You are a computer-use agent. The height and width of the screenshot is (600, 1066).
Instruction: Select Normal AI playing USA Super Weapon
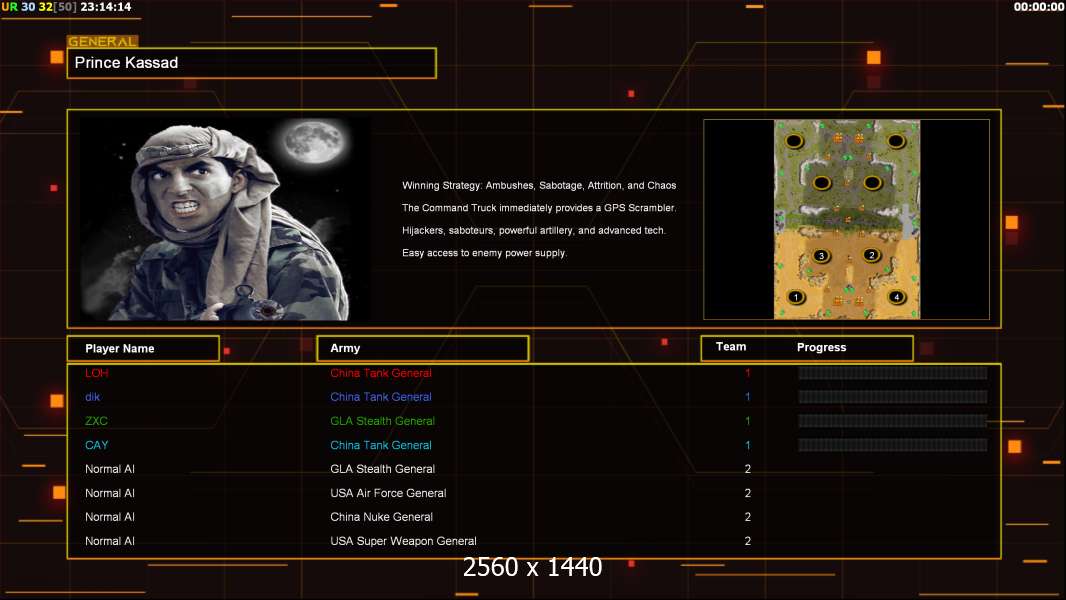(110, 541)
